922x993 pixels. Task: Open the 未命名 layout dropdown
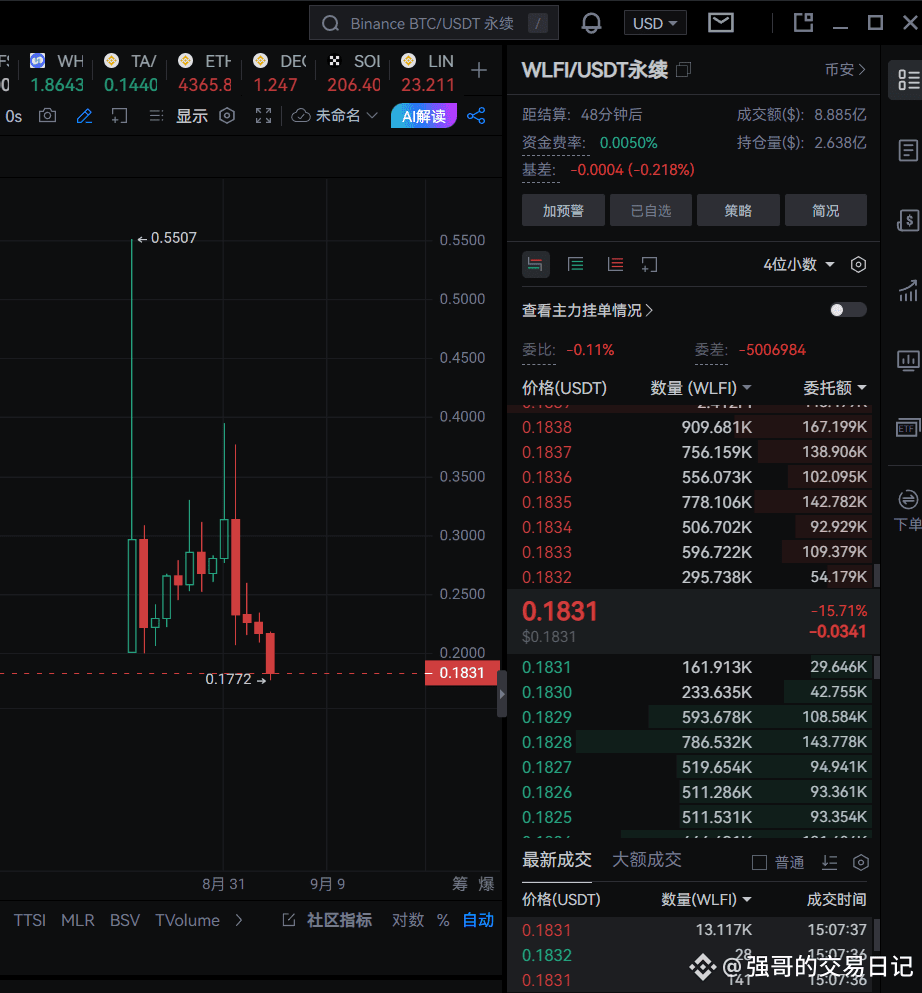coord(334,116)
